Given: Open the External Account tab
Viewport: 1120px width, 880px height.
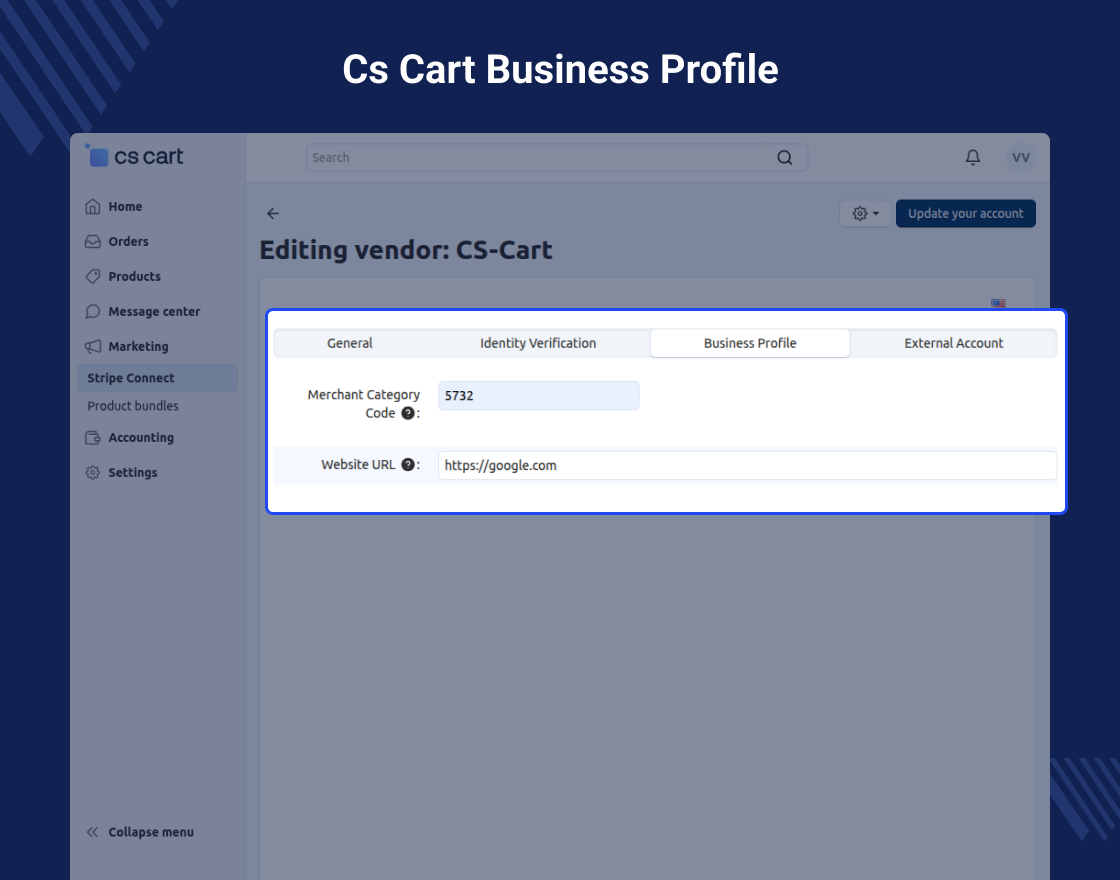Looking at the screenshot, I should [954, 343].
